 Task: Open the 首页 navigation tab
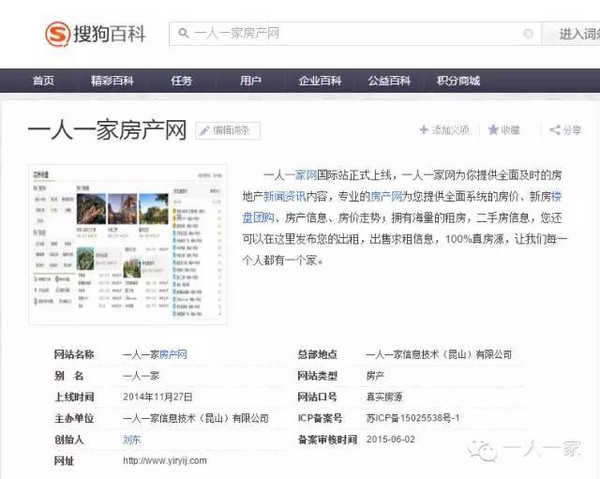(43, 81)
